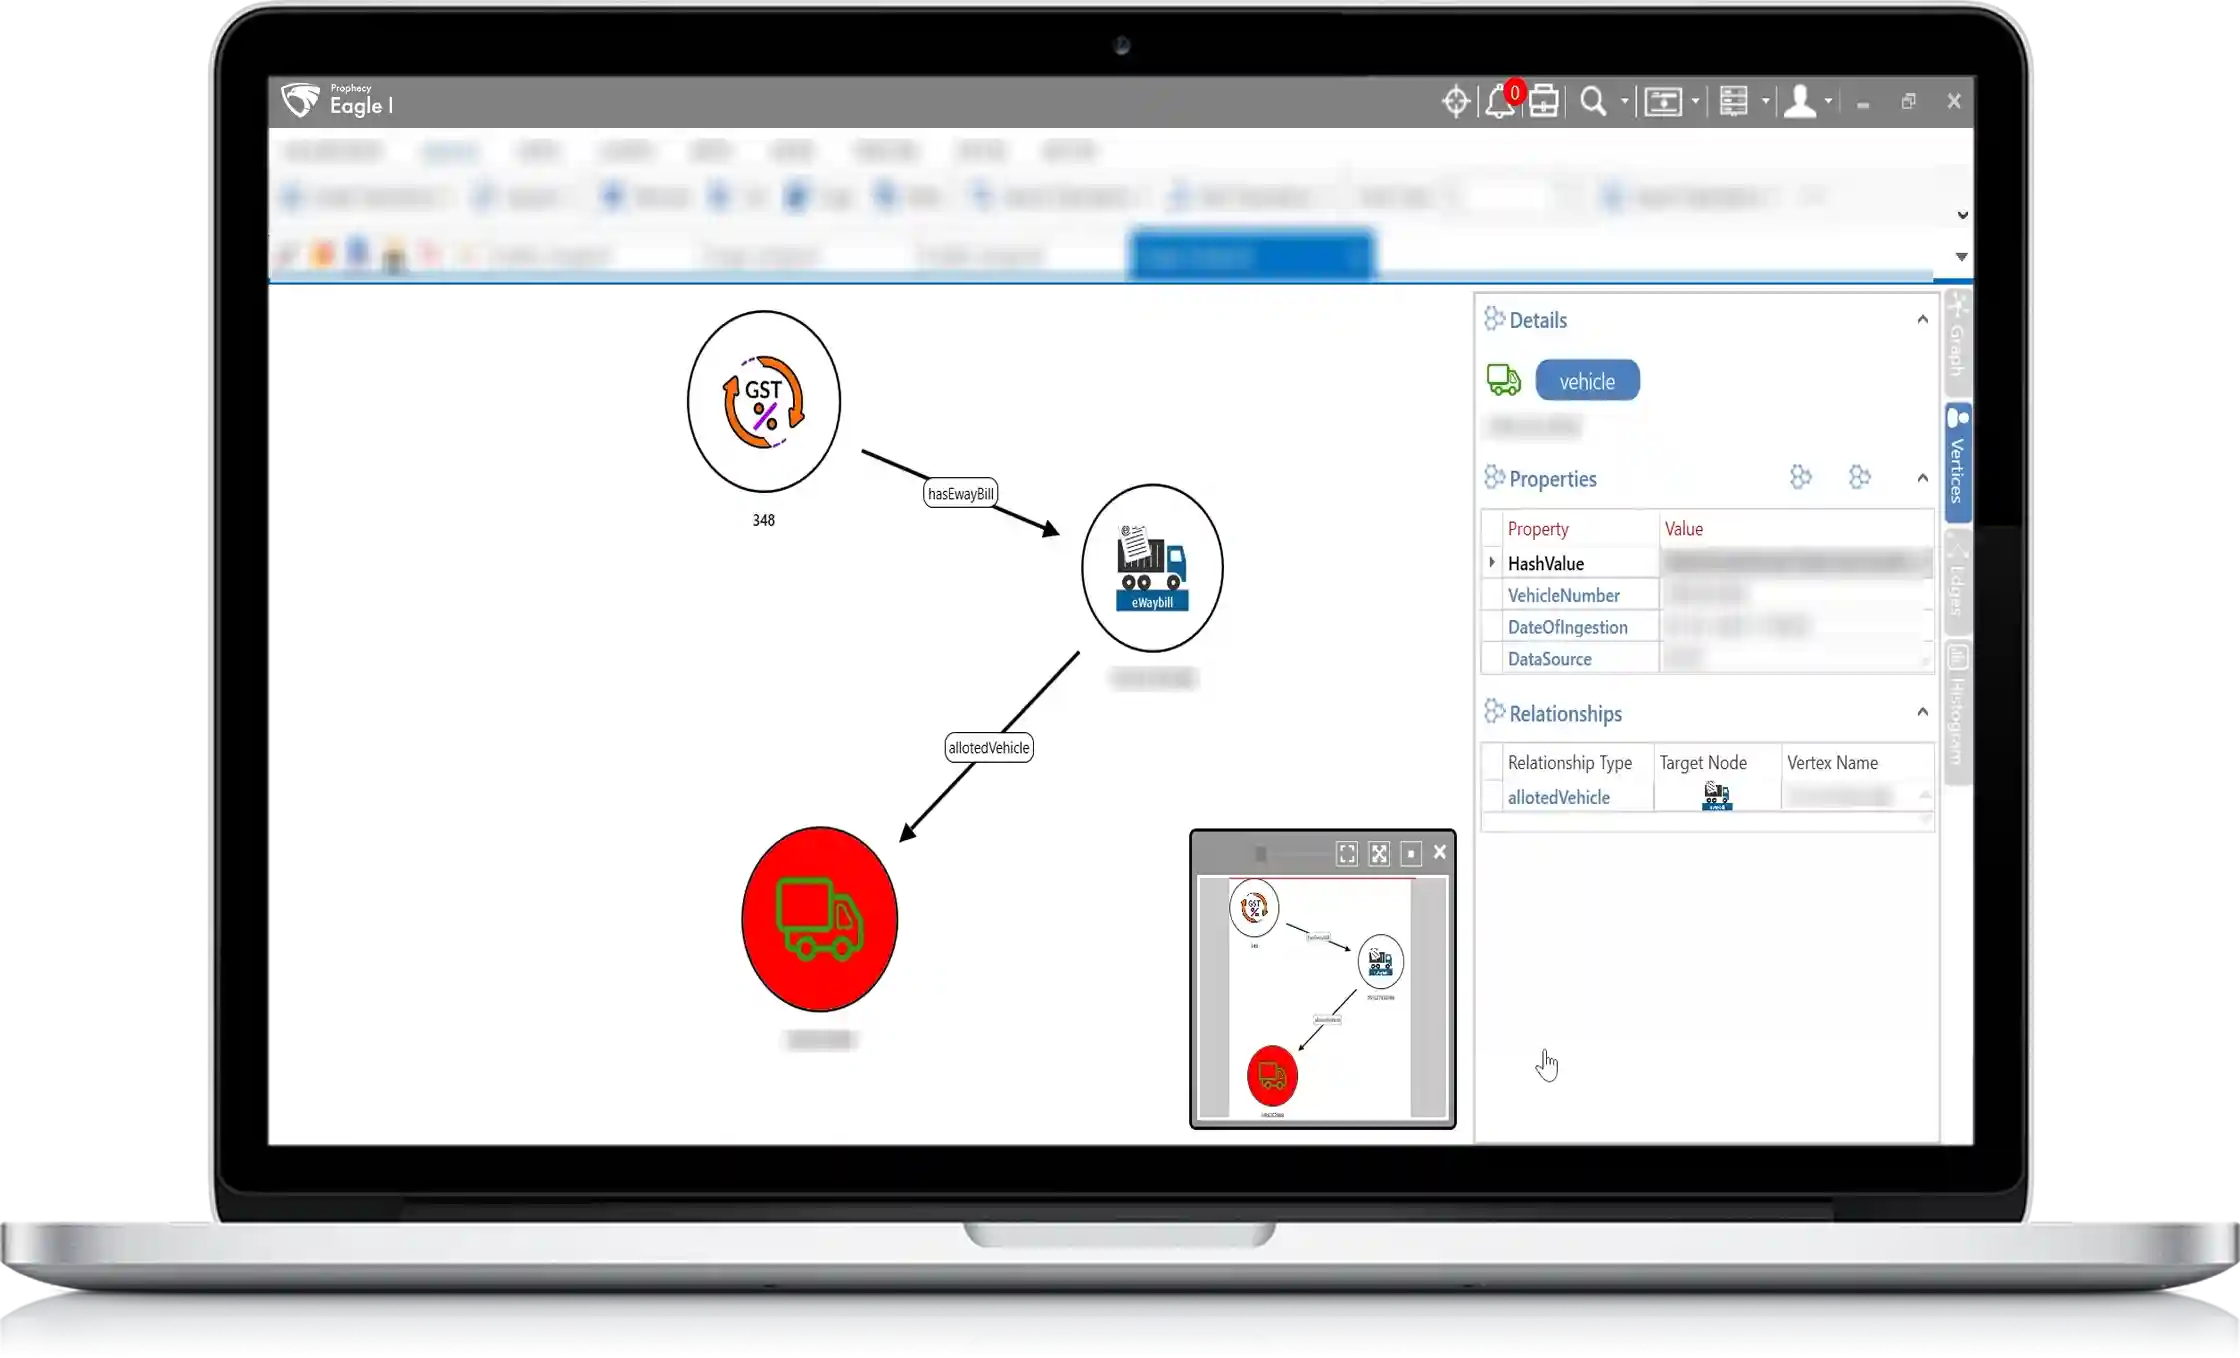Click the zoom slider in the minimap header
This screenshot has height=1358, width=2240.
1262,854
